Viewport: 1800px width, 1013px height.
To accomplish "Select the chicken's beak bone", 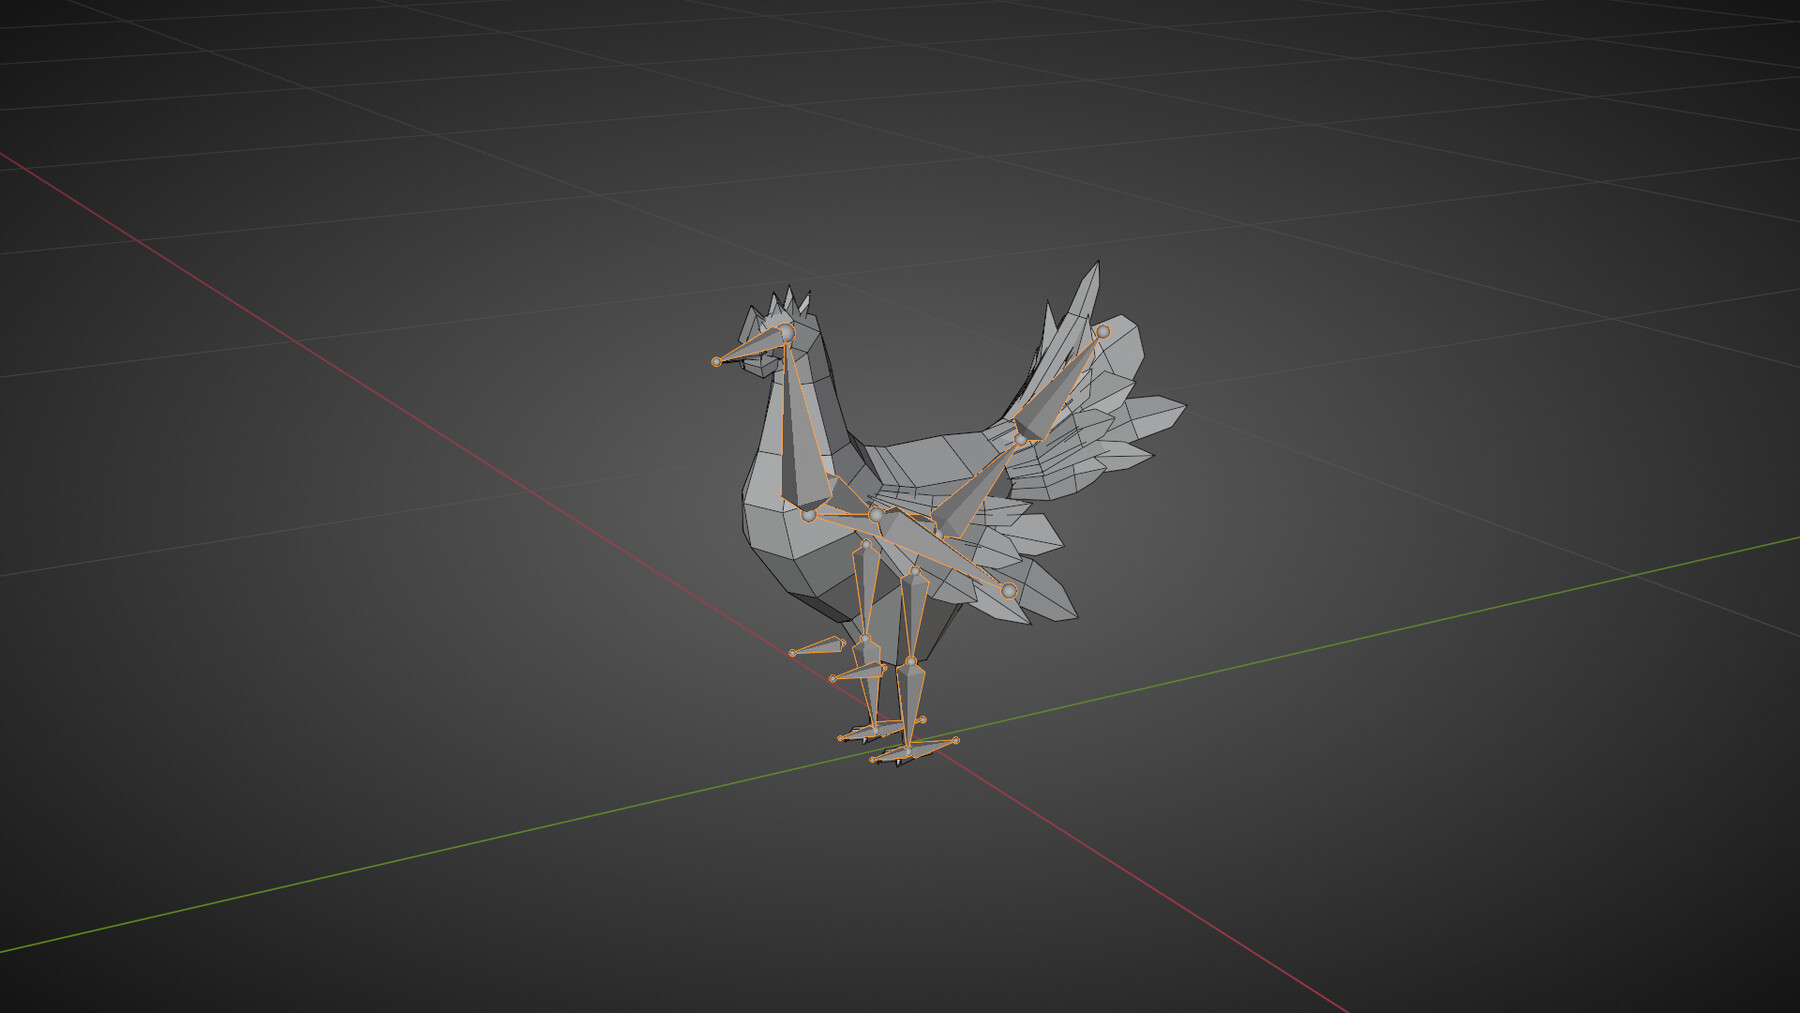I will 751,347.
